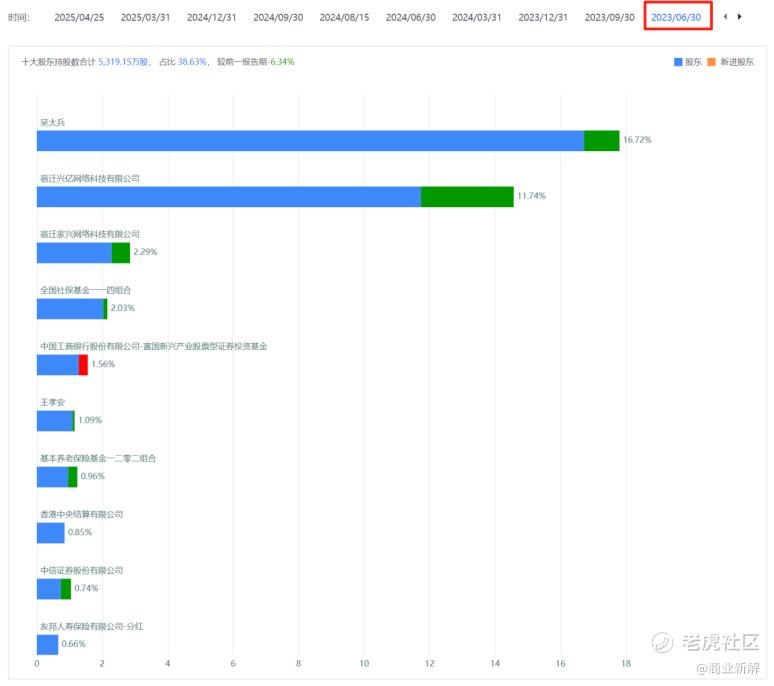This screenshot has width=774, height=686.
Task: Click the name 全国社保基金一一四组合
Action: pos(85,290)
